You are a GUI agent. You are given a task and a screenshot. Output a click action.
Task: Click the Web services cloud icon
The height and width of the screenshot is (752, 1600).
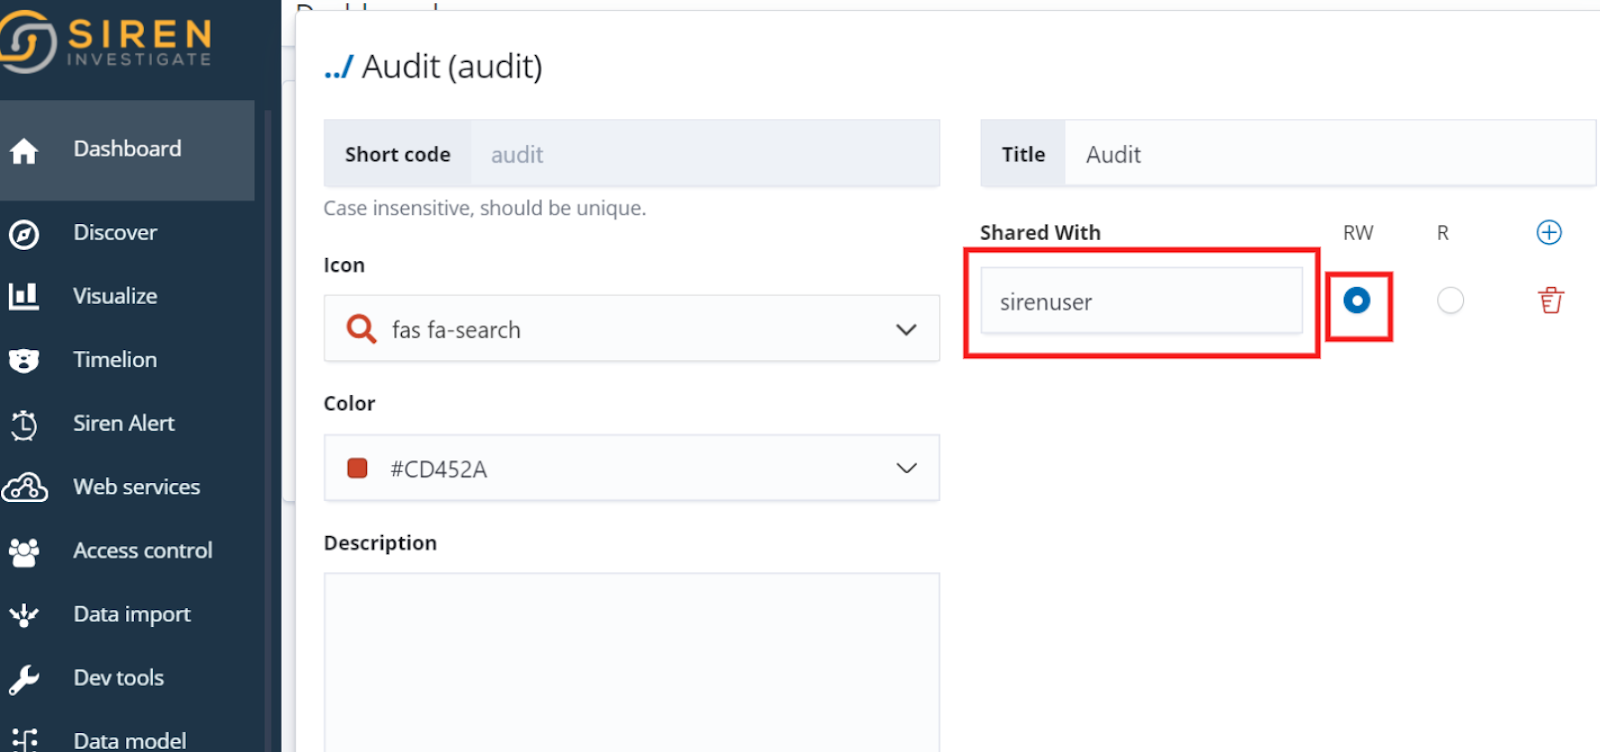coord(24,488)
